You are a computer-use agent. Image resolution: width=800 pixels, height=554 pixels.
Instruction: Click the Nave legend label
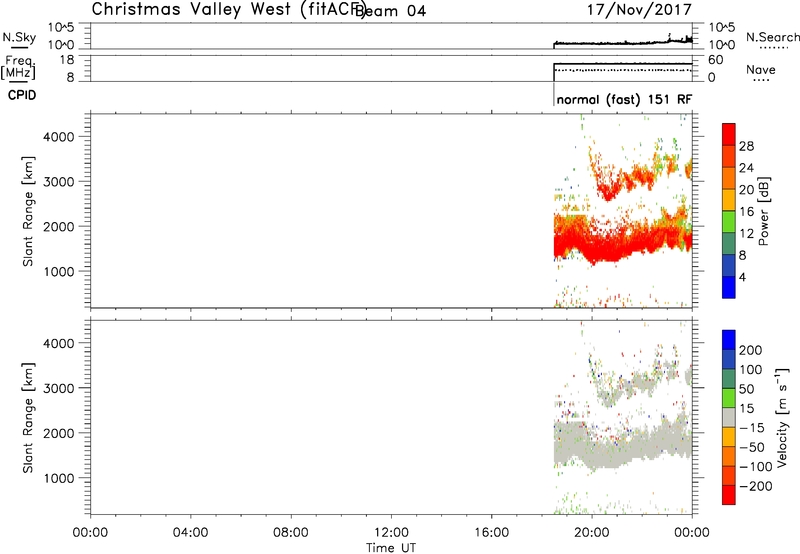761,69
